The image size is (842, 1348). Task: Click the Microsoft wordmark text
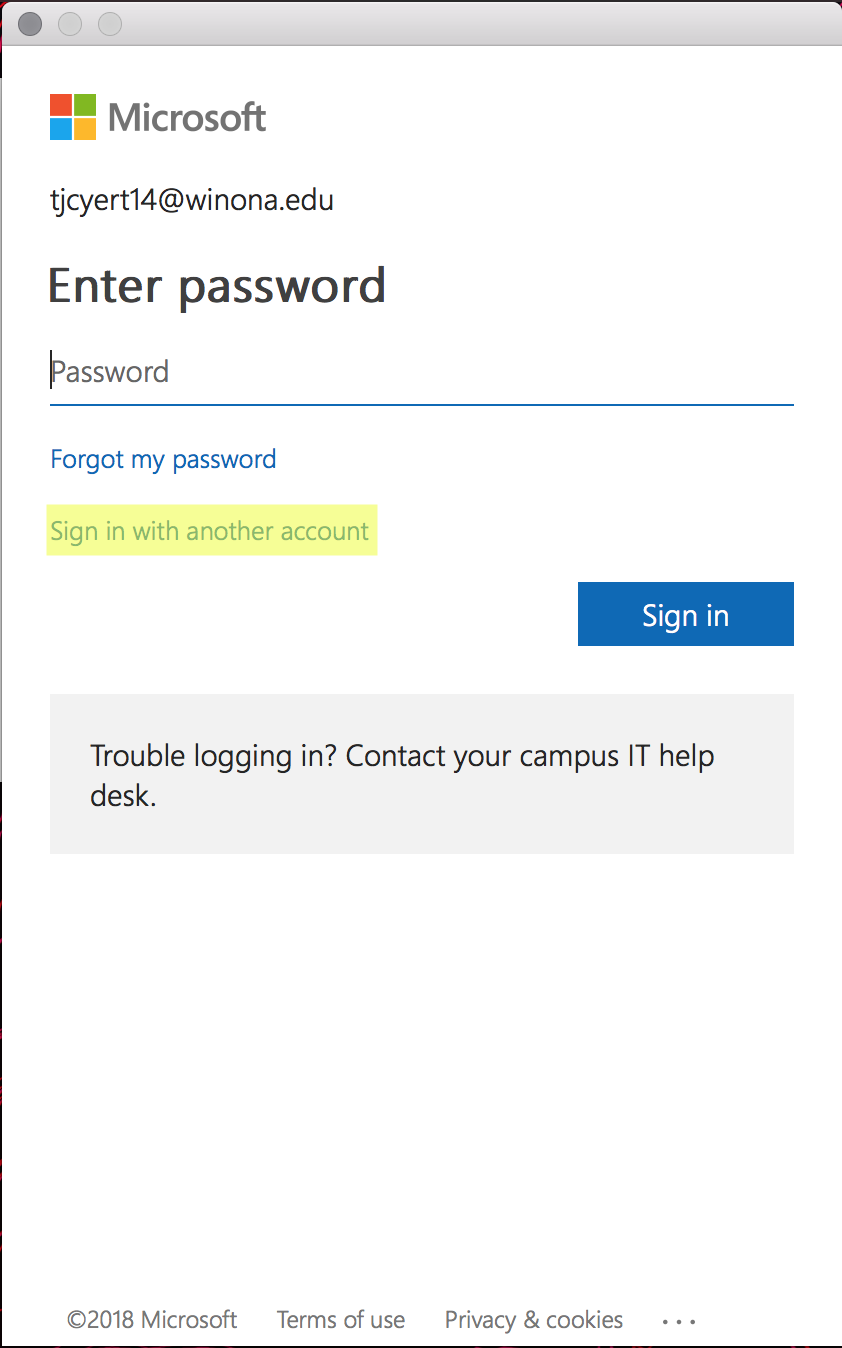187,118
